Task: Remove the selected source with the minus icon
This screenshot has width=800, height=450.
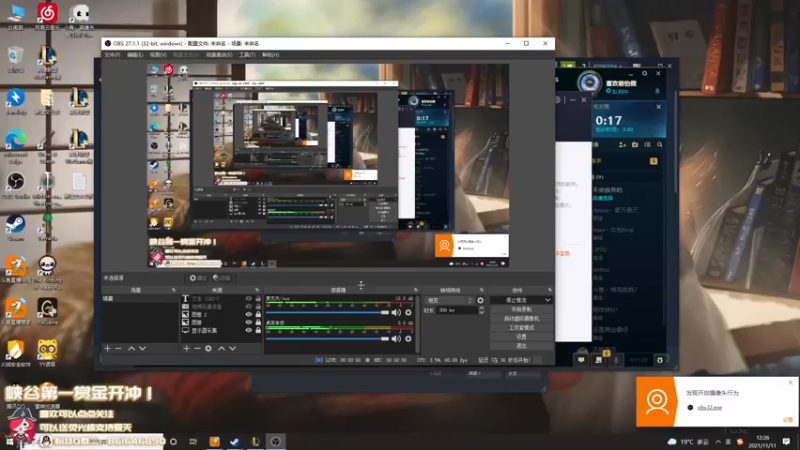Action: tap(197, 348)
